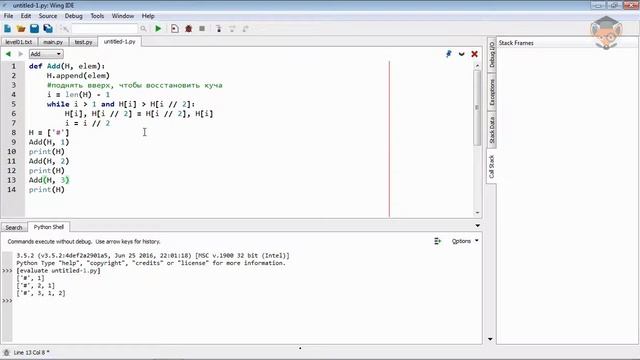640x360 pixels.
Task: Open the Python Shell Options dropdown
Action: pos(465,241)
